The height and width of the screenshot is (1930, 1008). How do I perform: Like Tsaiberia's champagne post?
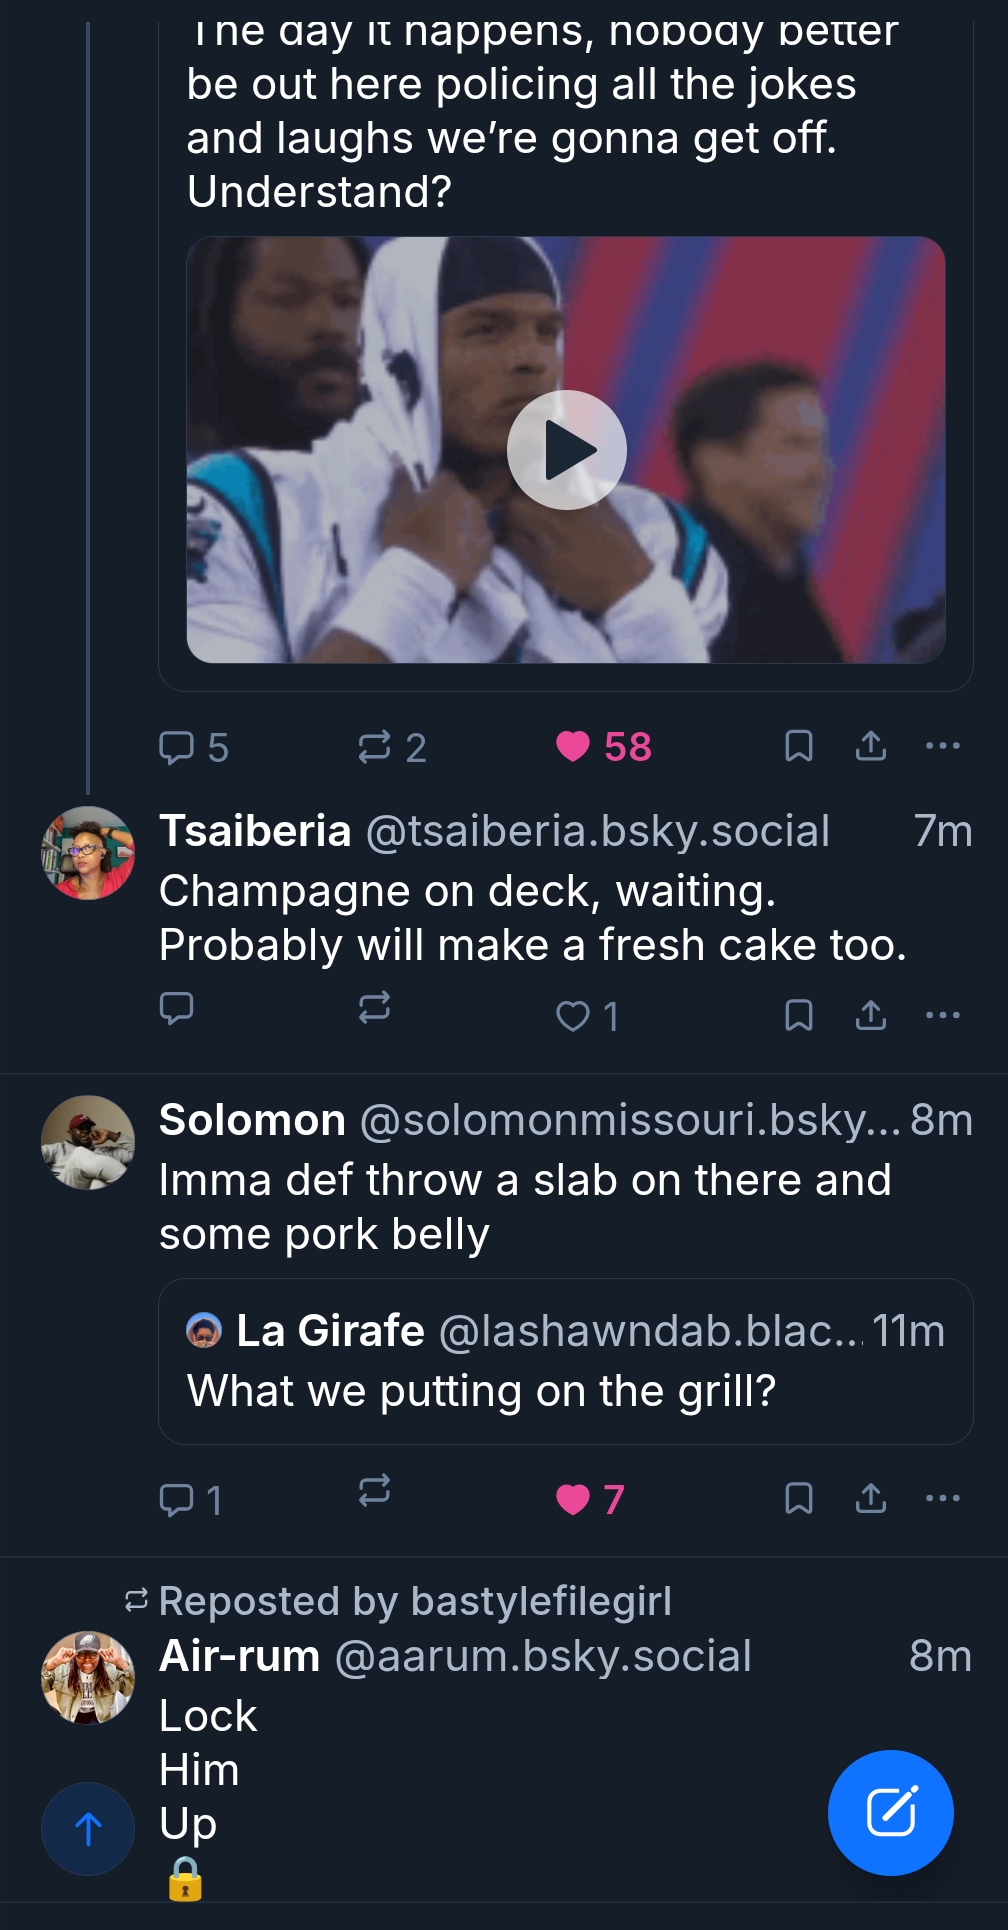point(573,1016)
